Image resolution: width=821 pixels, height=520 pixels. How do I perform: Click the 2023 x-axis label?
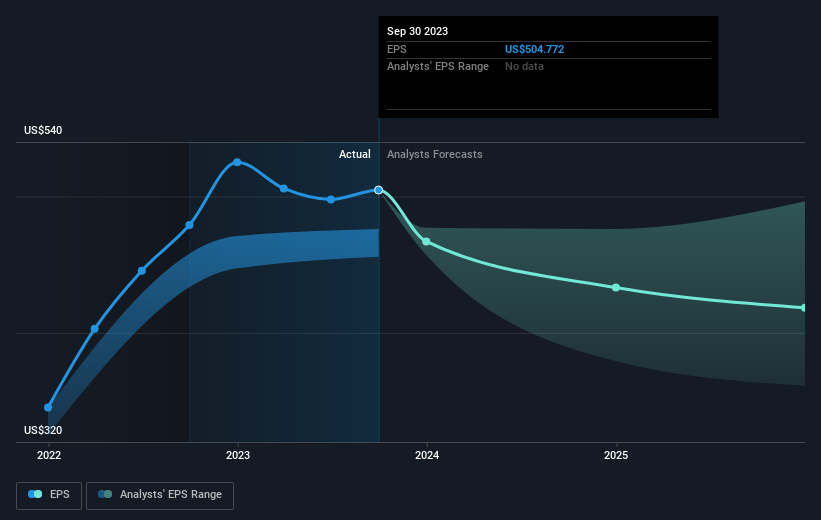(238, 455)
